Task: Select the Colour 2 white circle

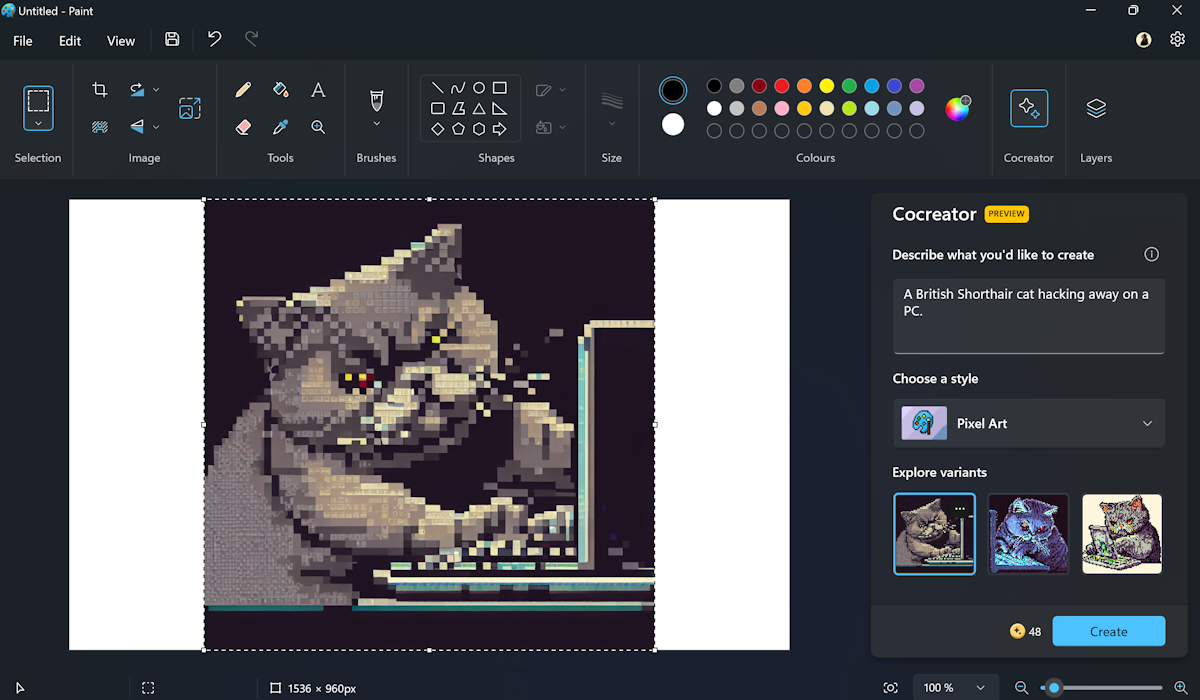Action: (673, 124)
